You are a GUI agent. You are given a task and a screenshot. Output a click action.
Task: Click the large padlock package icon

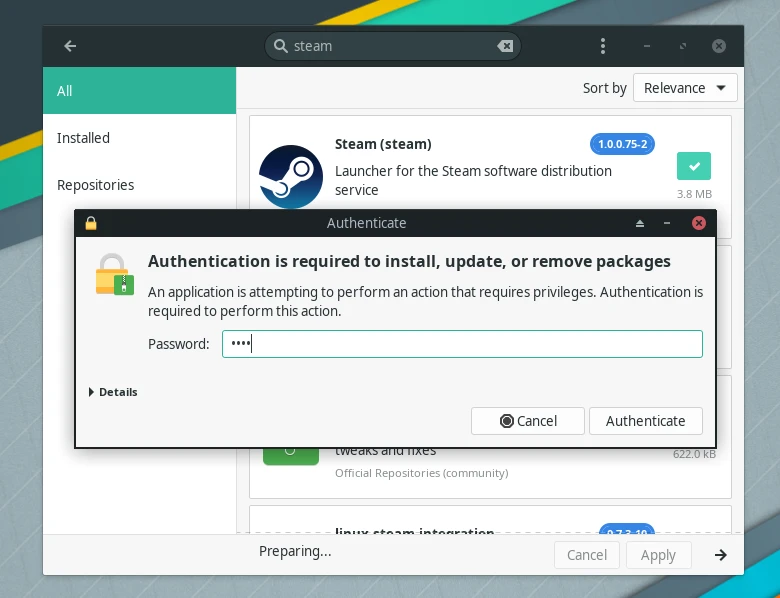pos(114,274)
